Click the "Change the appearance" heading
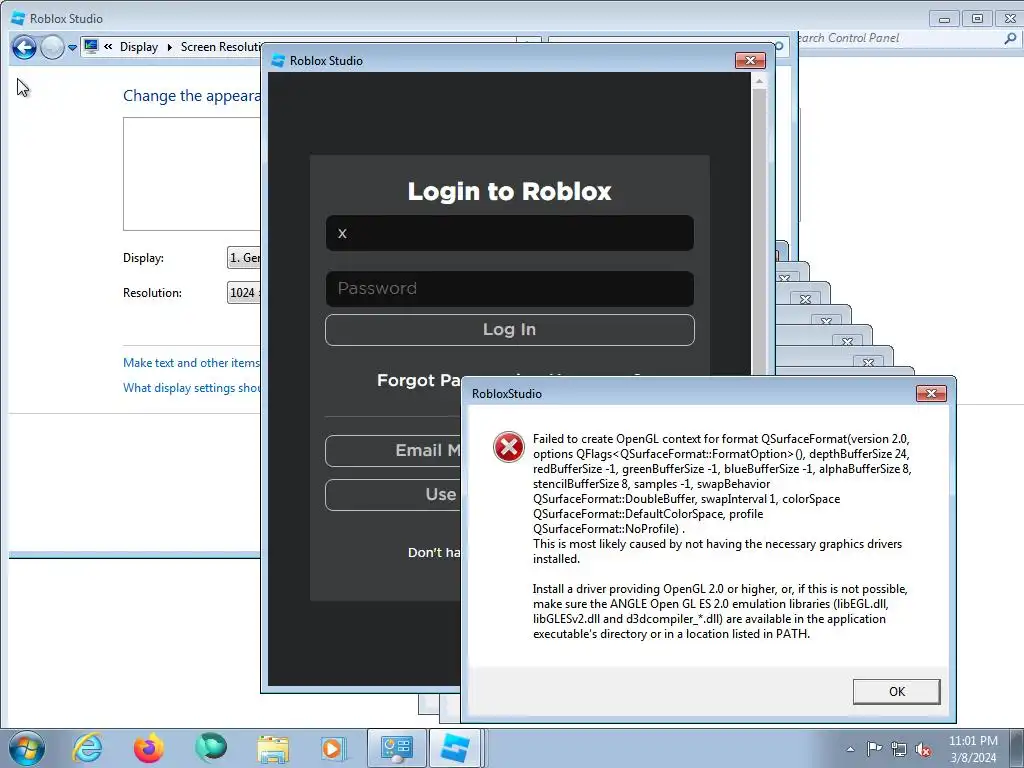Screen dimensions: 1024x768 [191, 95]
